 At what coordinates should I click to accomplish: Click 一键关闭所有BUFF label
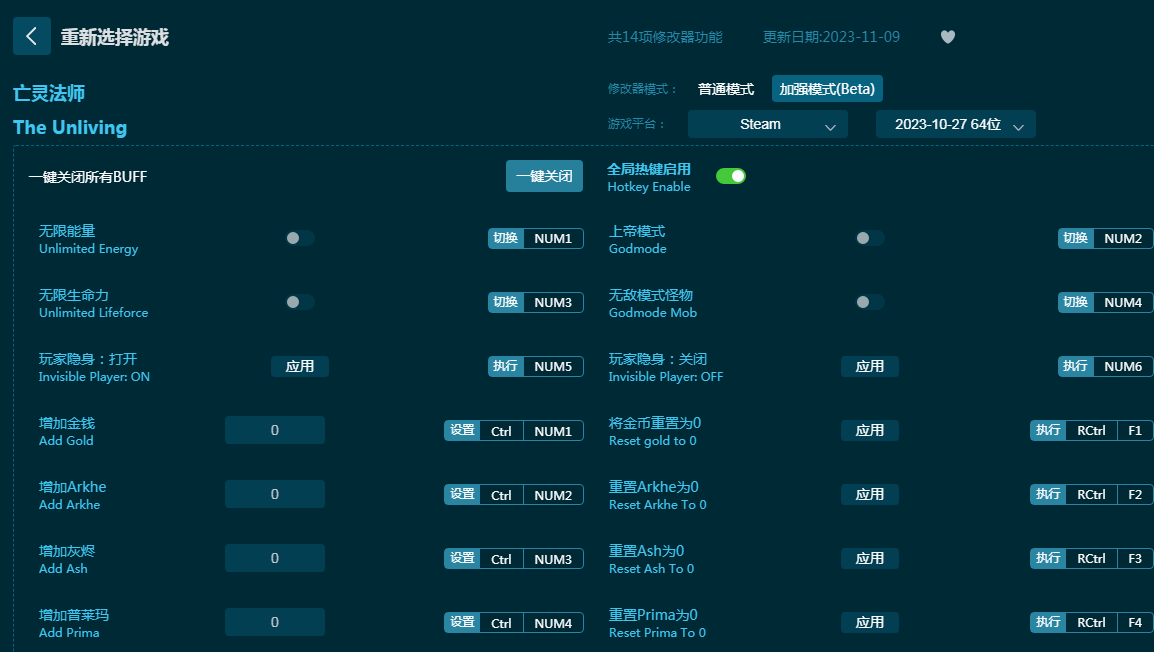88,177
